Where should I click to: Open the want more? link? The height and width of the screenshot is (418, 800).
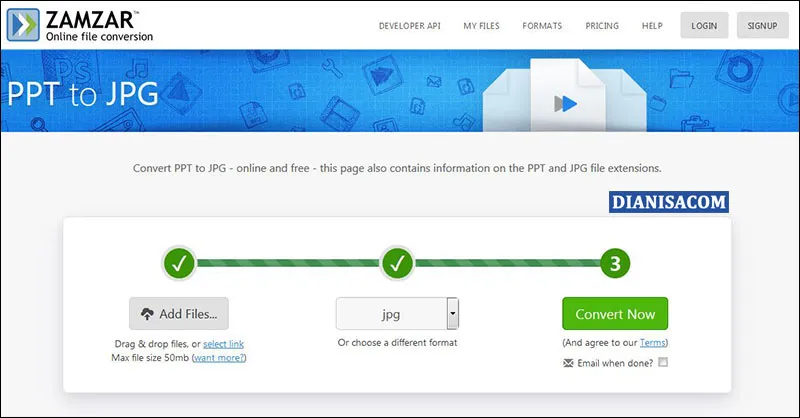point(219,357)
